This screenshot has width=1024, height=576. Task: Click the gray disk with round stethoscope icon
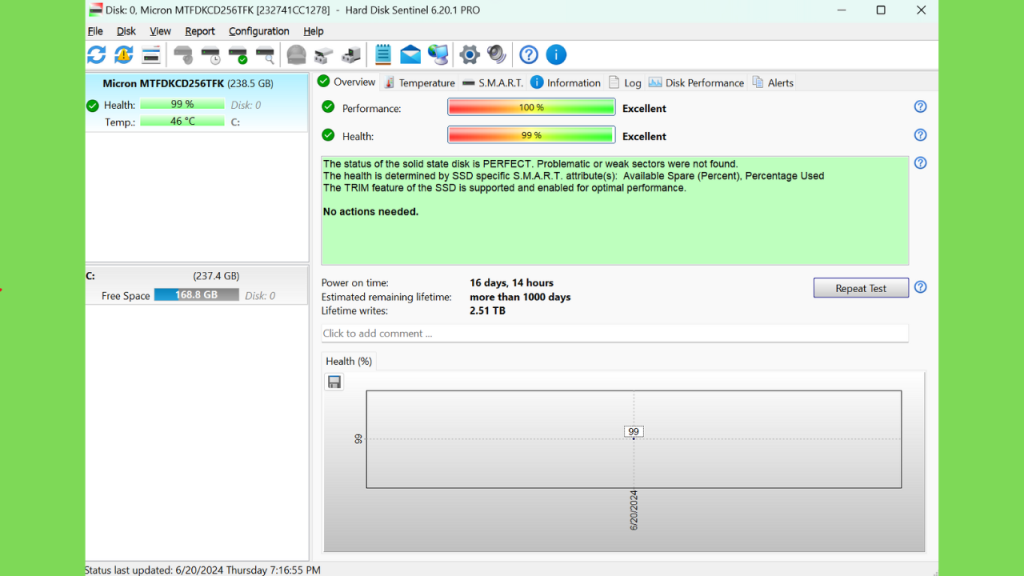[x=184, y=55]
